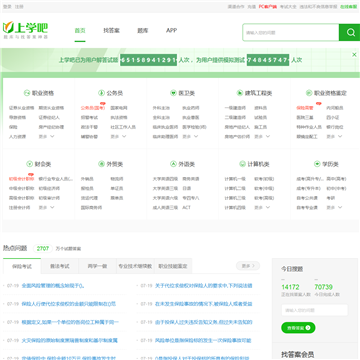Click the 找答案会员 heading

(x=297, y=354)
